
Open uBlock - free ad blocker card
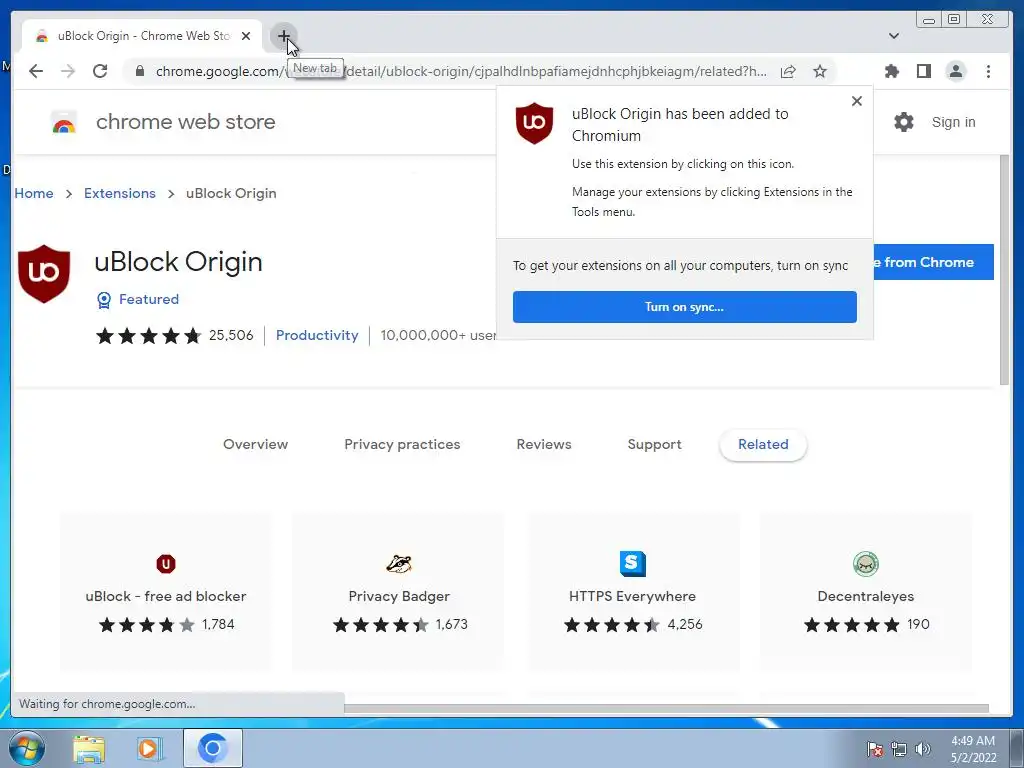(x=166, y=592)
